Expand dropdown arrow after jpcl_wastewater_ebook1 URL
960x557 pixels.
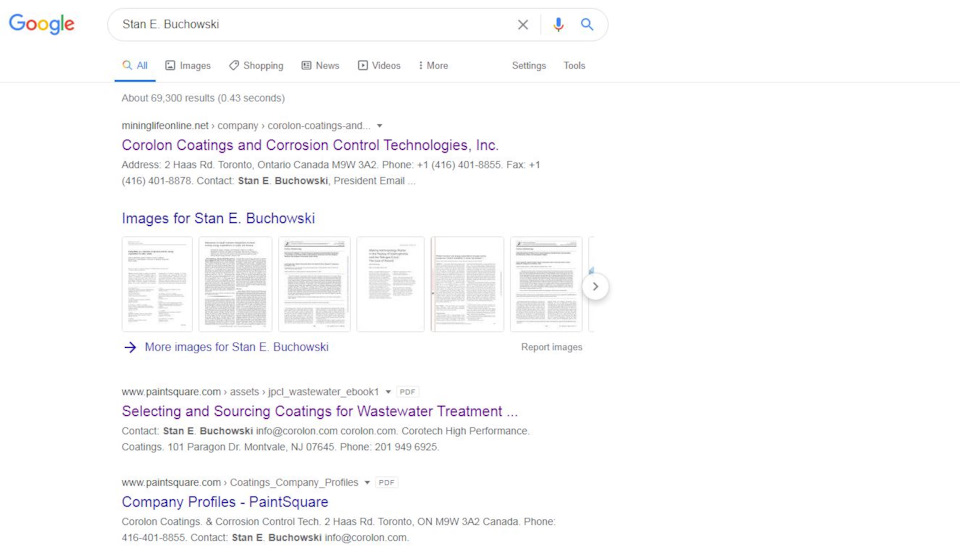pos(388,392)
